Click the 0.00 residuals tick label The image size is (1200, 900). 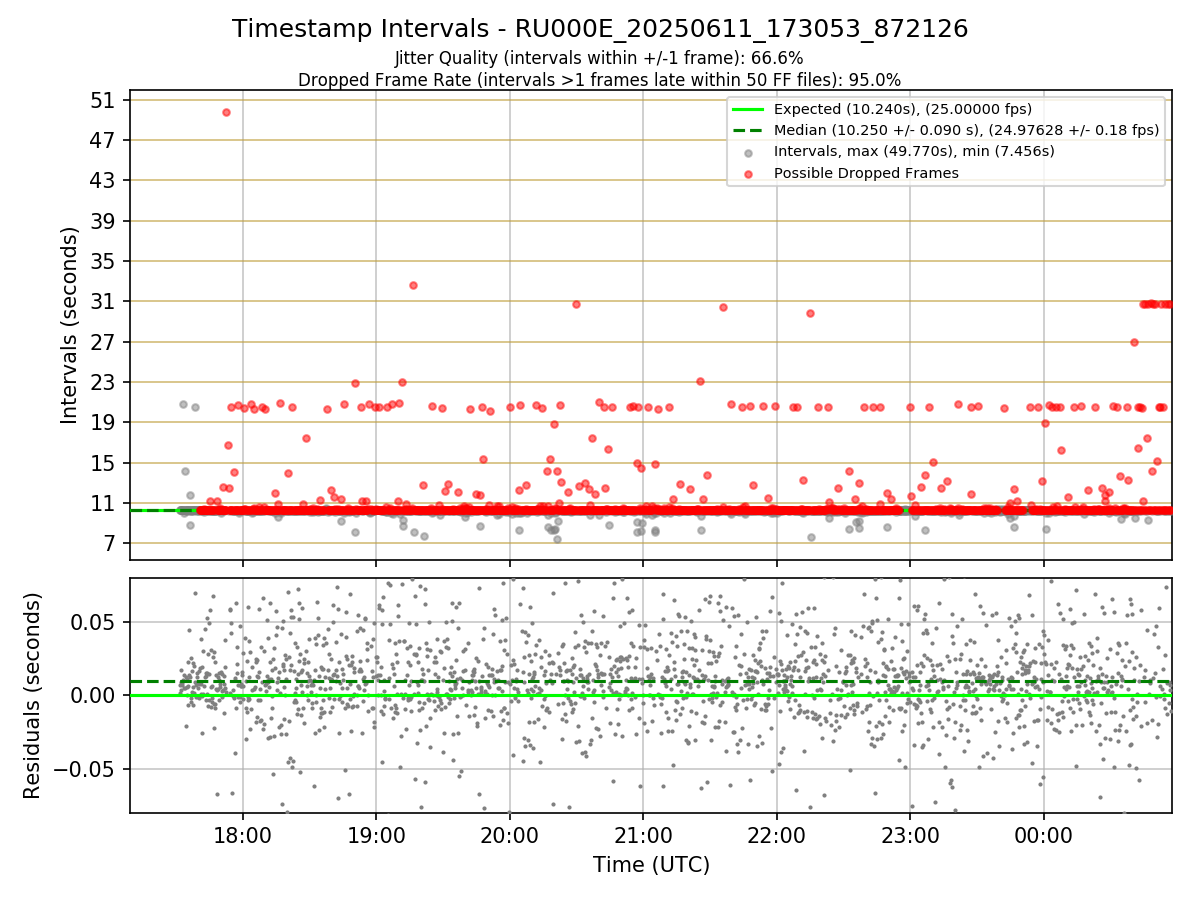tap(94, 695)
